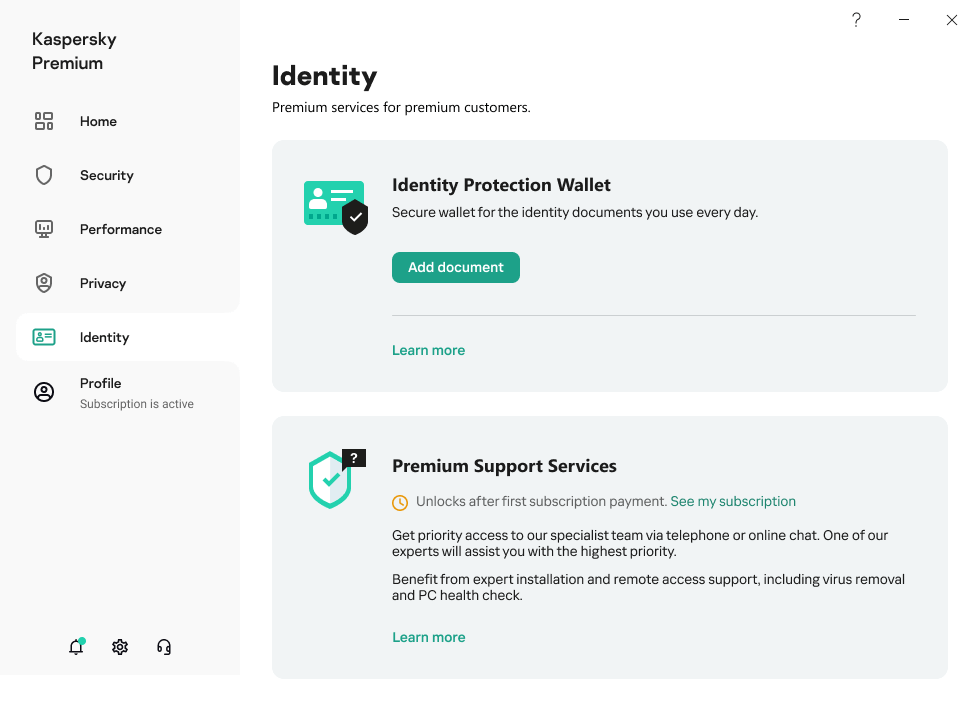
Task: Click the Security shield icon
Action: click(x=44, y=175)
